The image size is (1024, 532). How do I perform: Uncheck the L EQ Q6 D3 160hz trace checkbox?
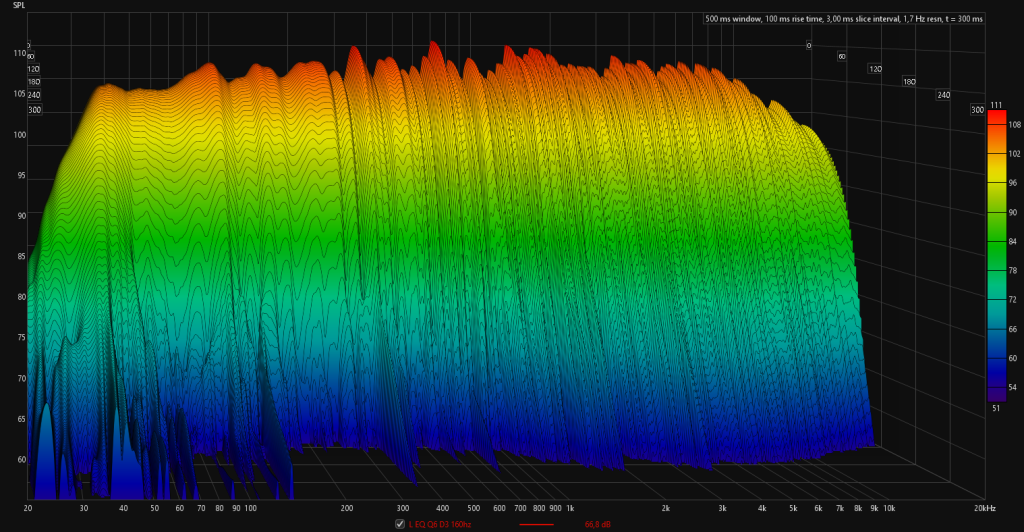(401, 523)
